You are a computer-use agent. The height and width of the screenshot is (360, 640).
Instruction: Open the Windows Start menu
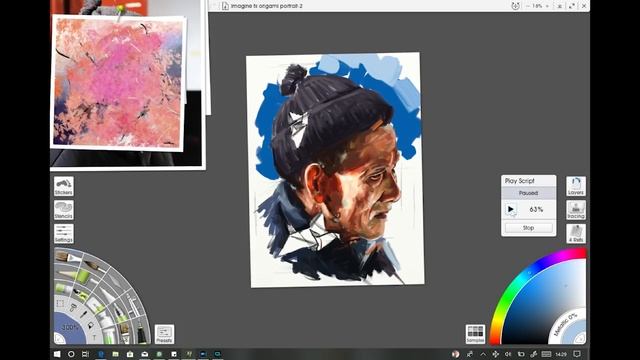pos(57,354)
